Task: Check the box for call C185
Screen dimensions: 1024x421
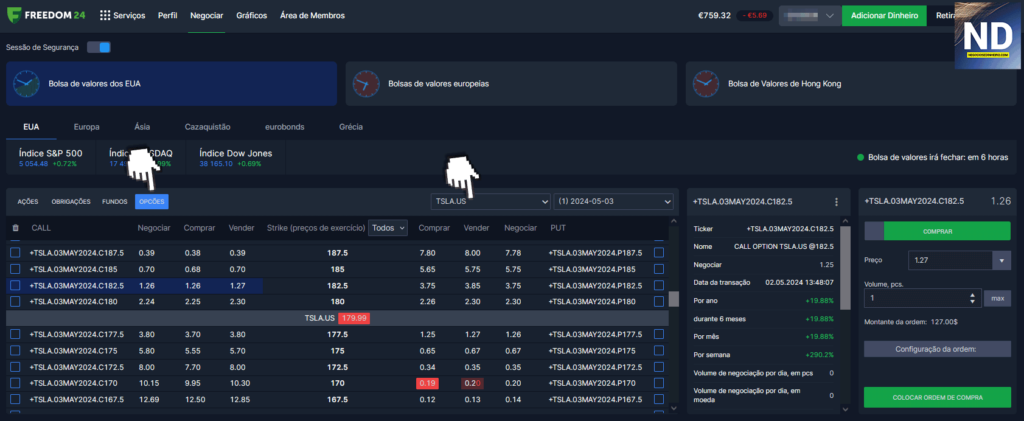Action: [15, 268]
